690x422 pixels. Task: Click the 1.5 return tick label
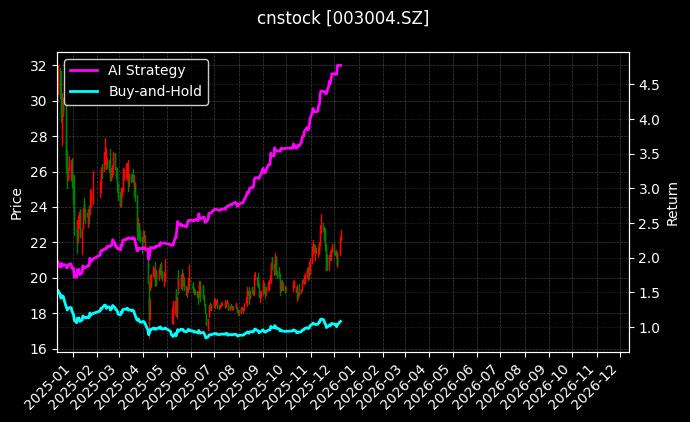650,293
